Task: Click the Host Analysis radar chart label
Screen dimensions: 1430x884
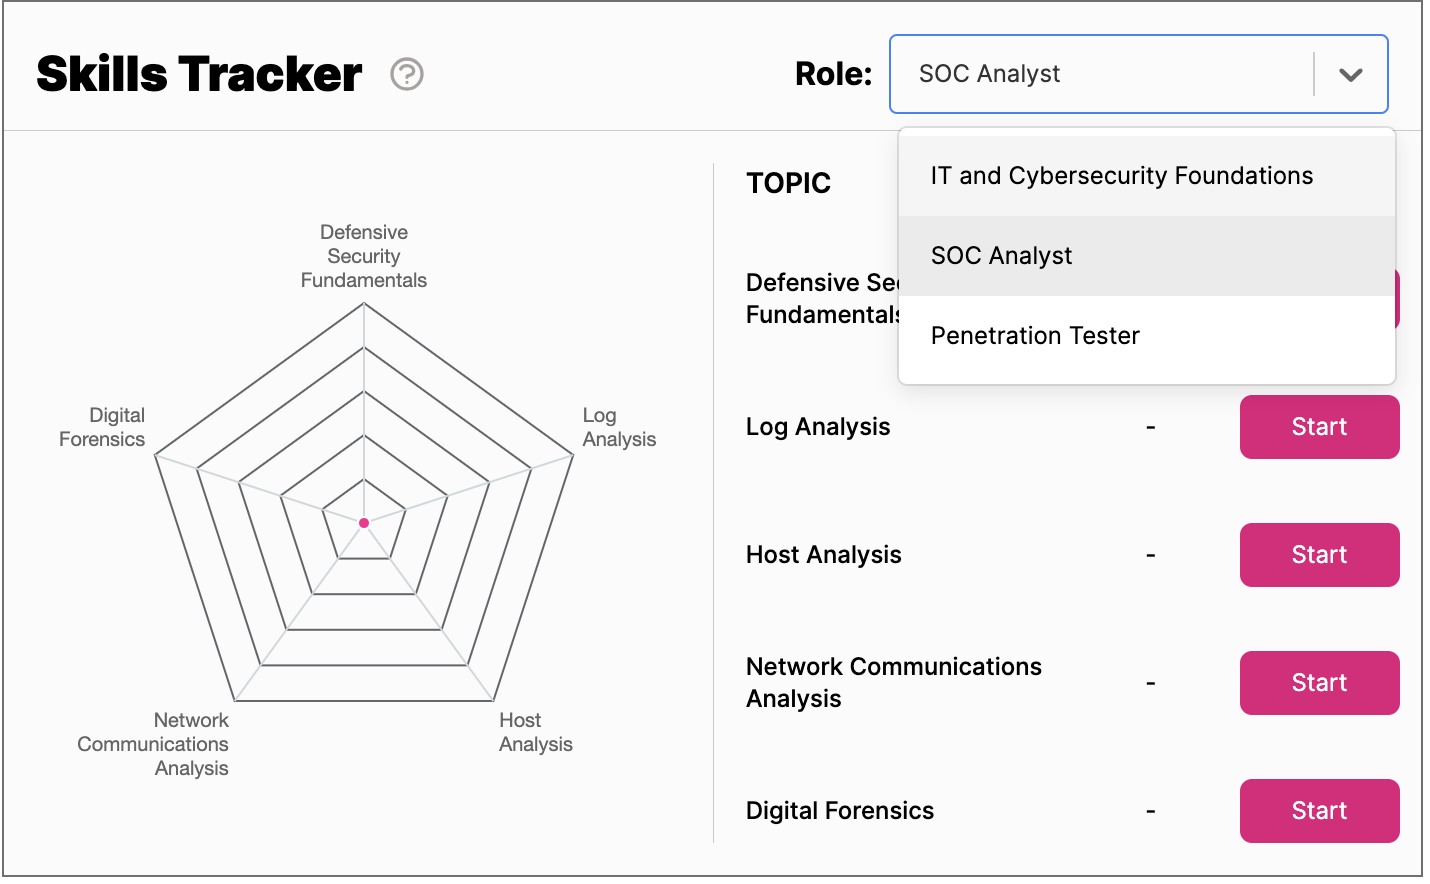Action: coord(535,732)
